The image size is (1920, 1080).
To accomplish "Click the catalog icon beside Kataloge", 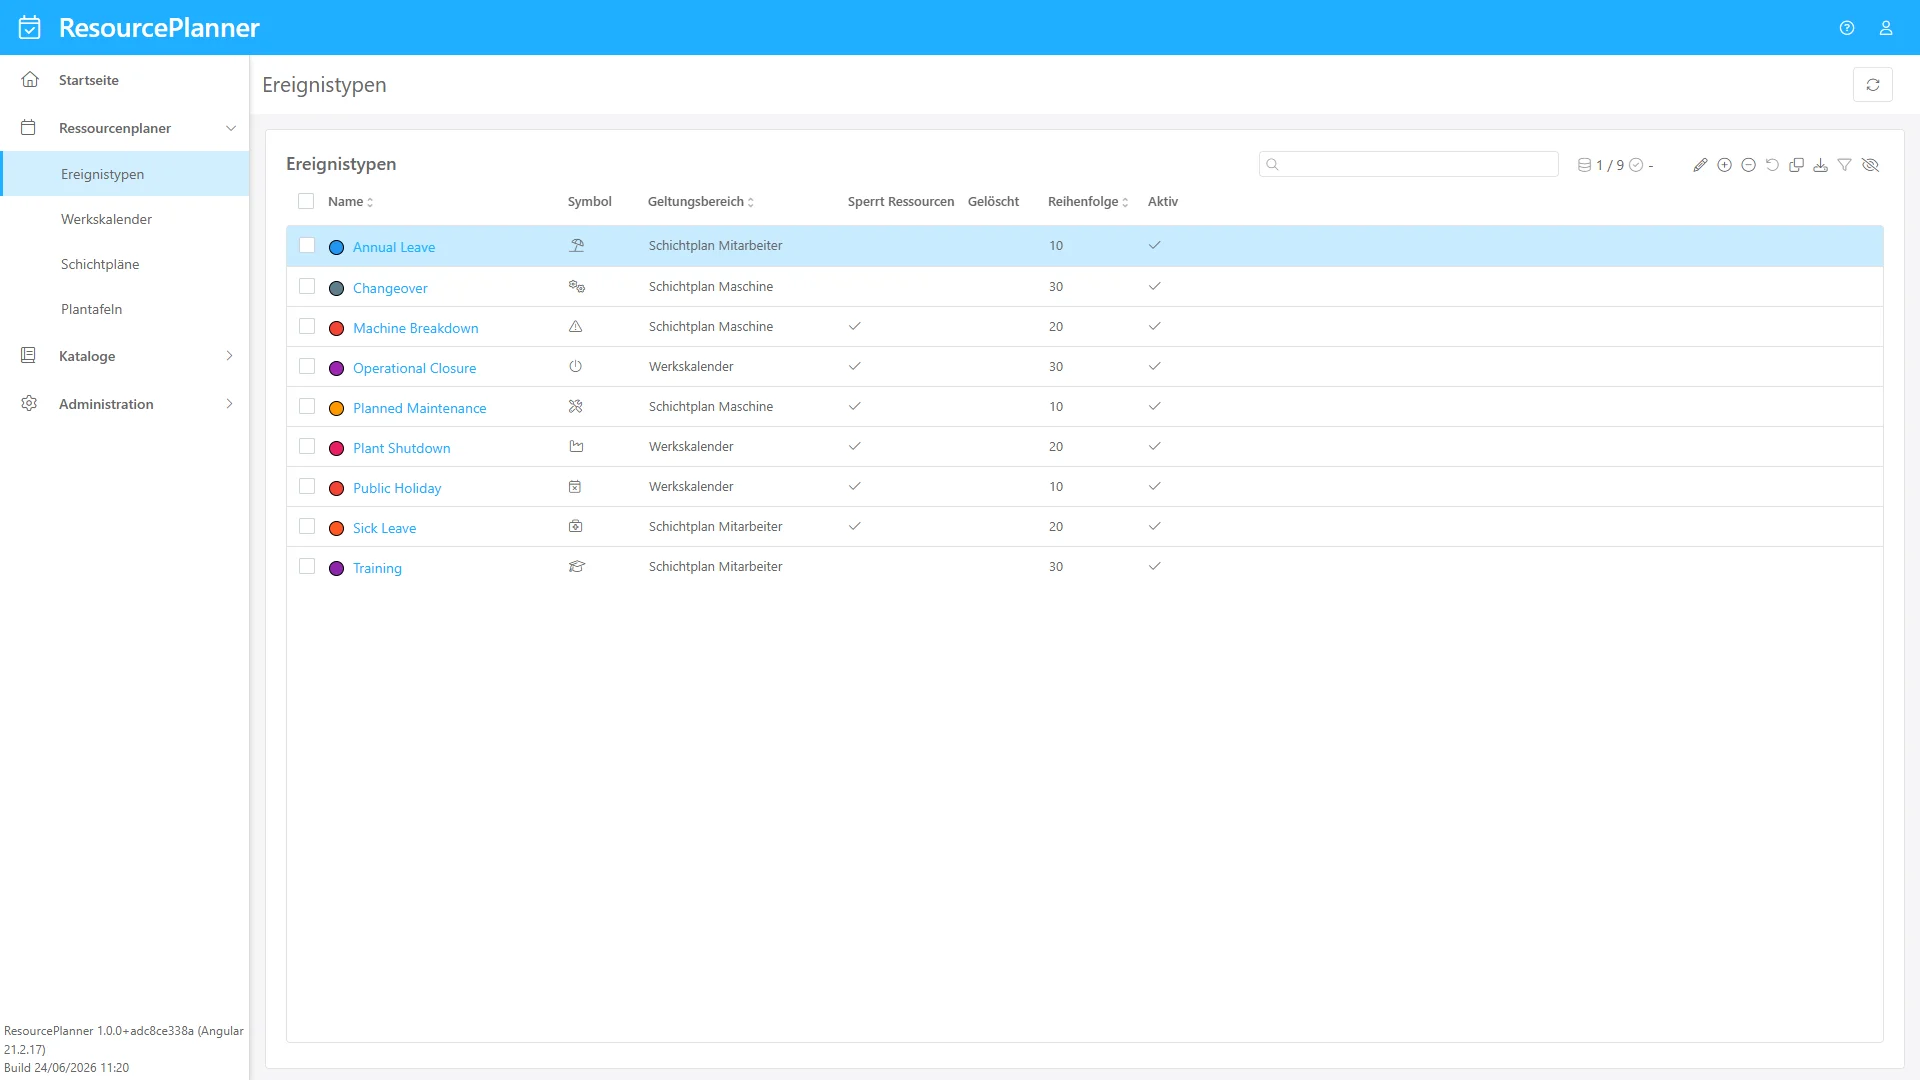I will (x=29, y=356).
